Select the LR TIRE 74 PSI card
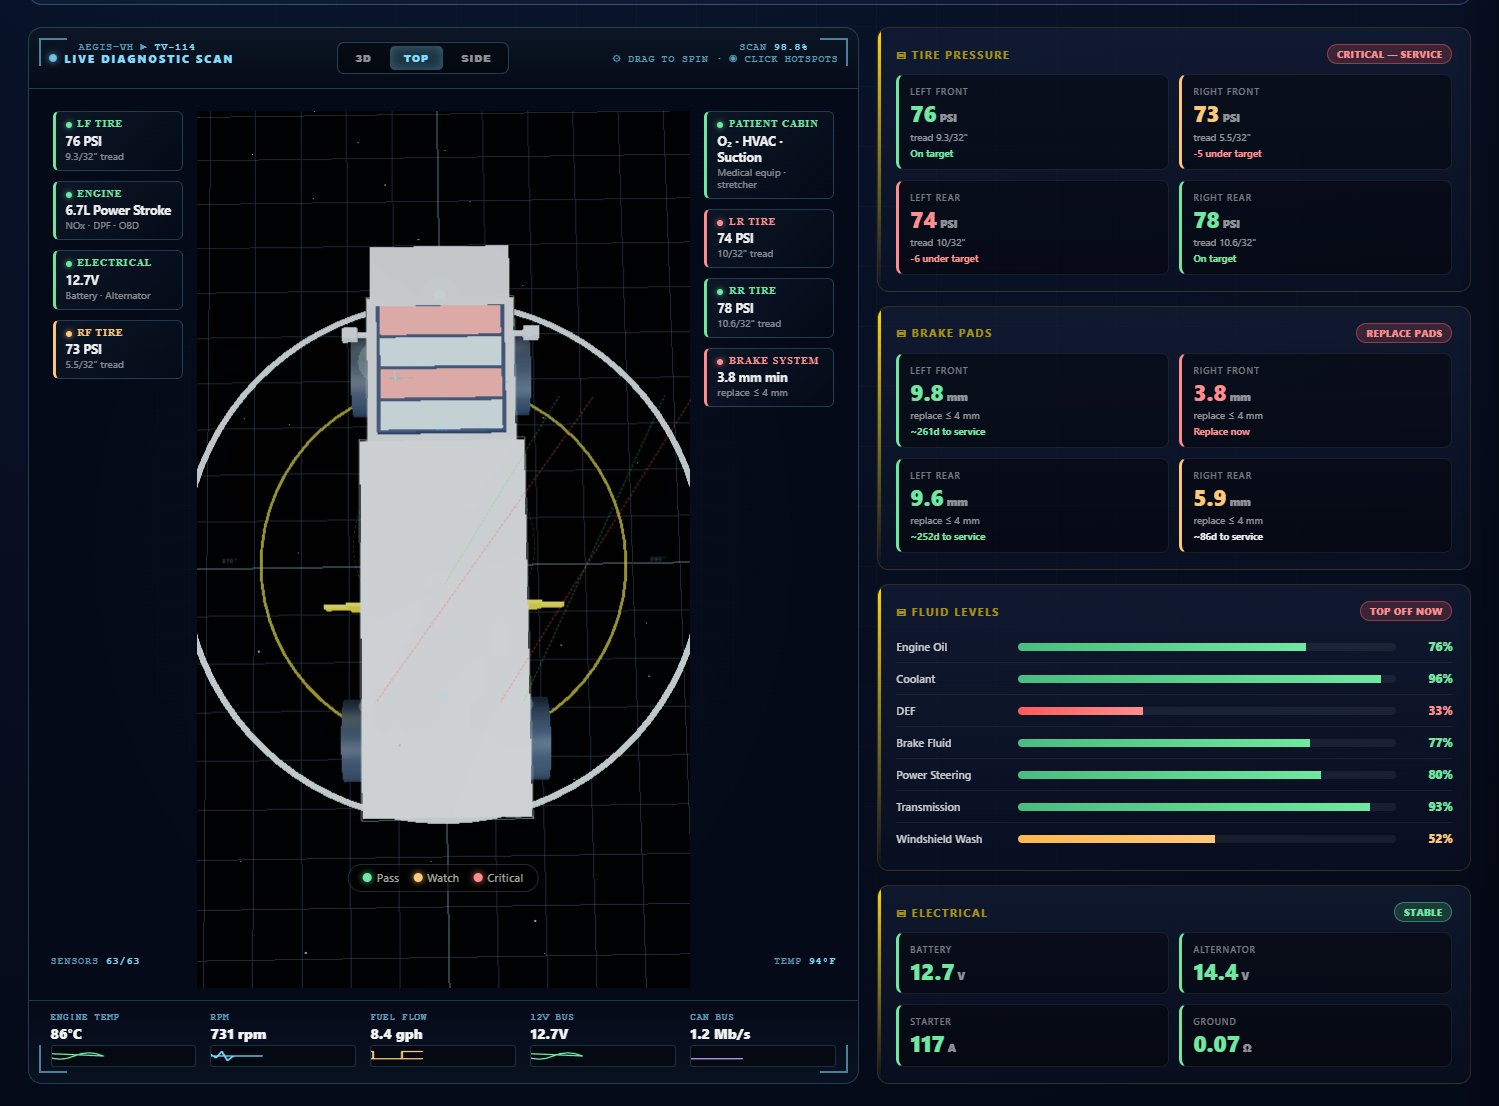1499x1106 pixels. pyautogui.click(x=769, y=238)
